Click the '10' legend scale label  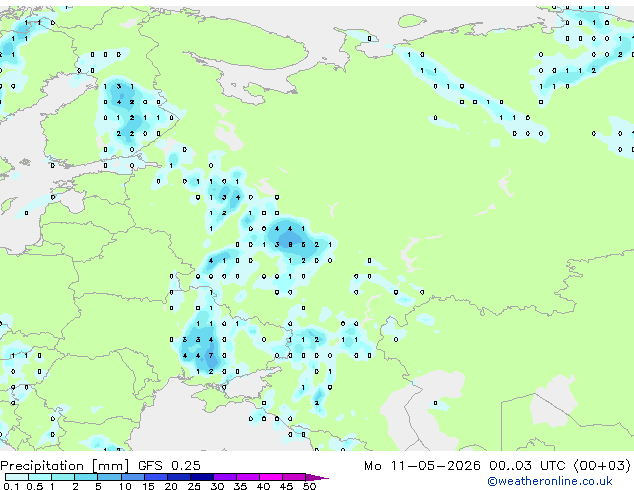[125, 486]
